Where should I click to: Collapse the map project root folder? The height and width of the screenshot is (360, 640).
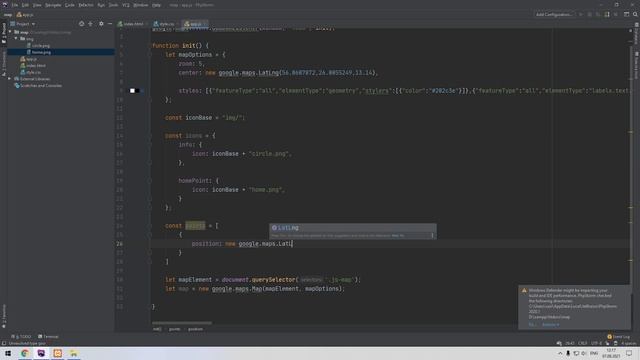coord(10,32)
